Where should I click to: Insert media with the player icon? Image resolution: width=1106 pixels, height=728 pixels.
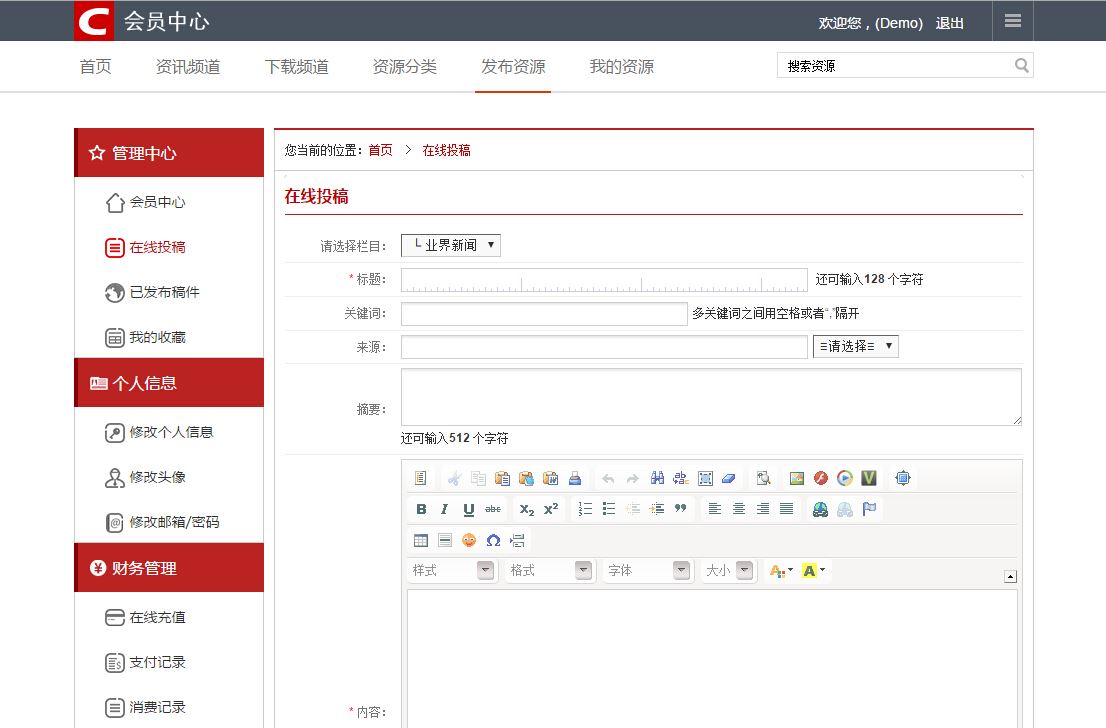[844, 478]
